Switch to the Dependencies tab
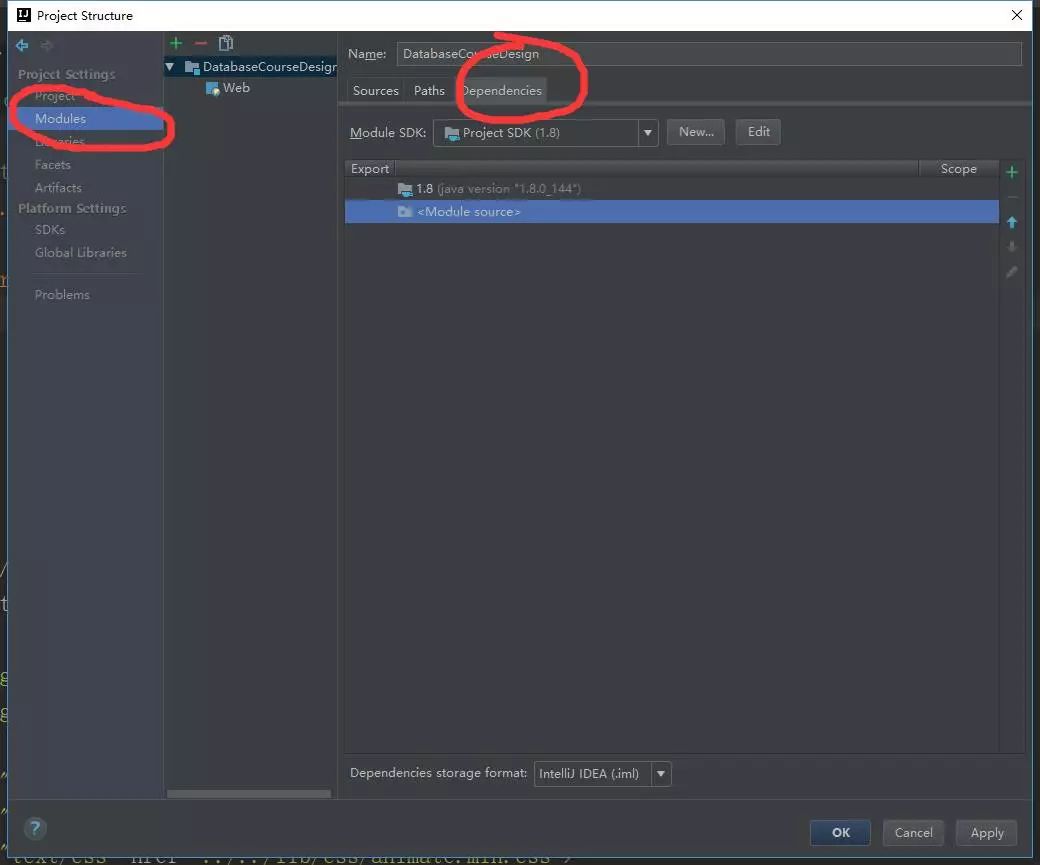The image size is (1040, 865). pyautogui.click(x=501, y=91)
